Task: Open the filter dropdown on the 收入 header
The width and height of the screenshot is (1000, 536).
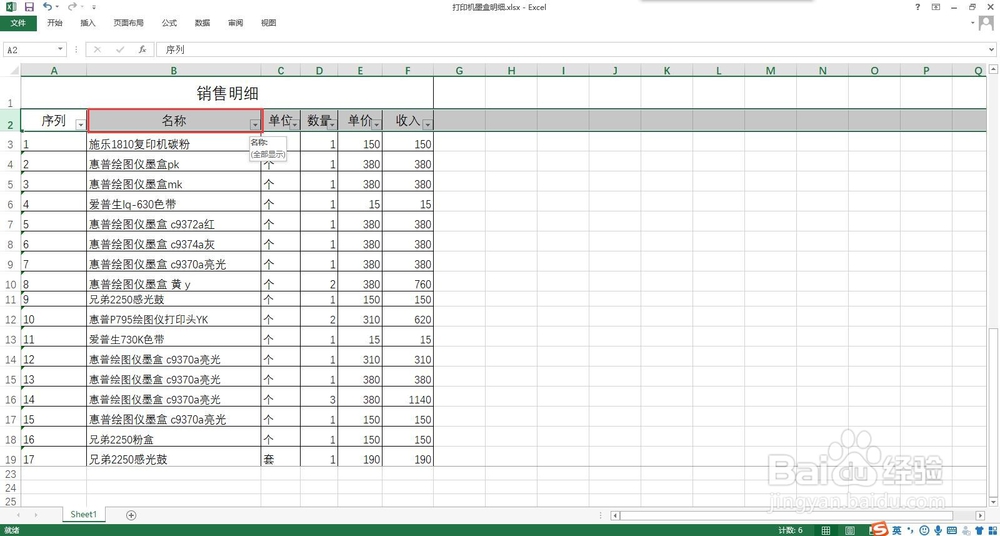Action: coord(427,124)
